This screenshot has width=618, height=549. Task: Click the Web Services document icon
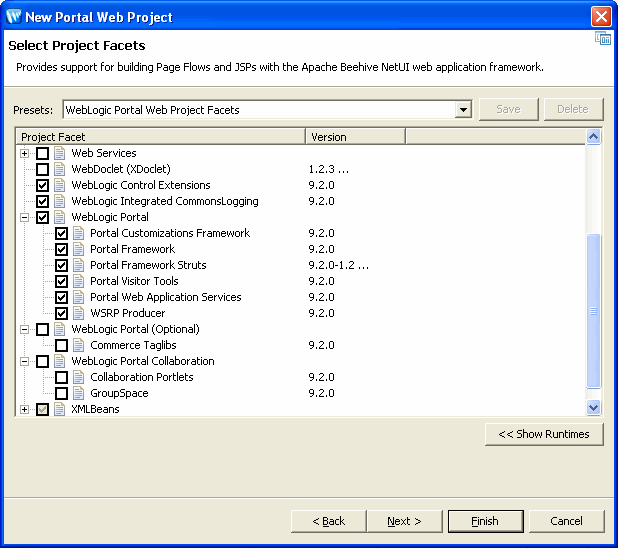pyautogui.click(x=60, y=153)
